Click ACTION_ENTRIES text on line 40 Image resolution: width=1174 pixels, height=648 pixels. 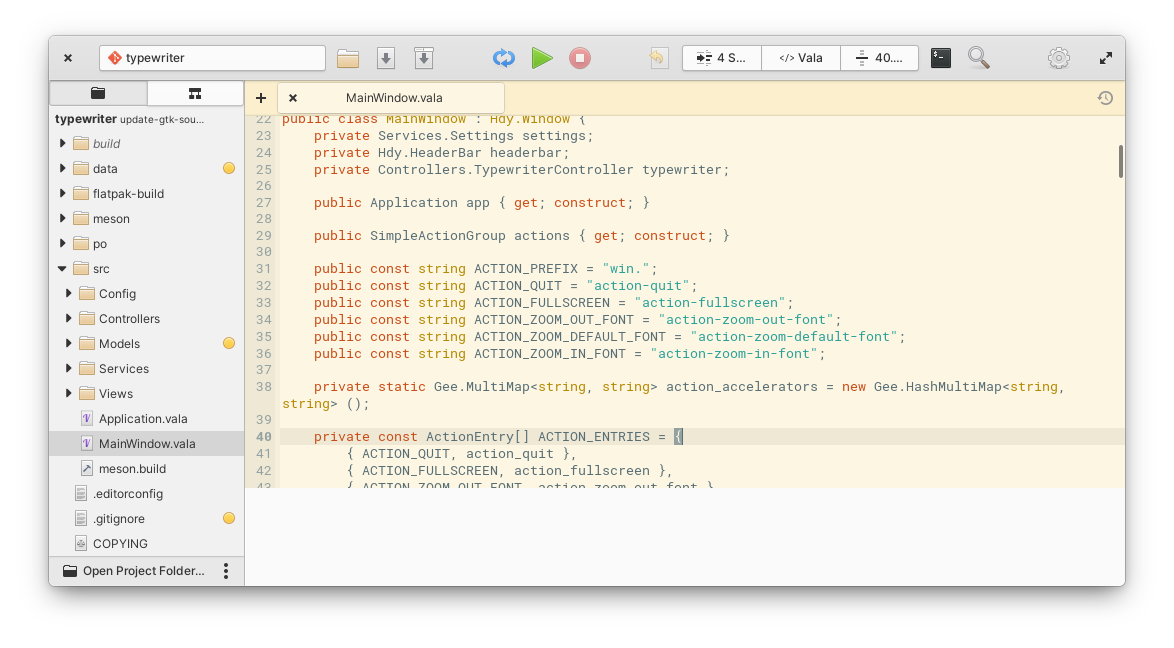pos(594,437)
